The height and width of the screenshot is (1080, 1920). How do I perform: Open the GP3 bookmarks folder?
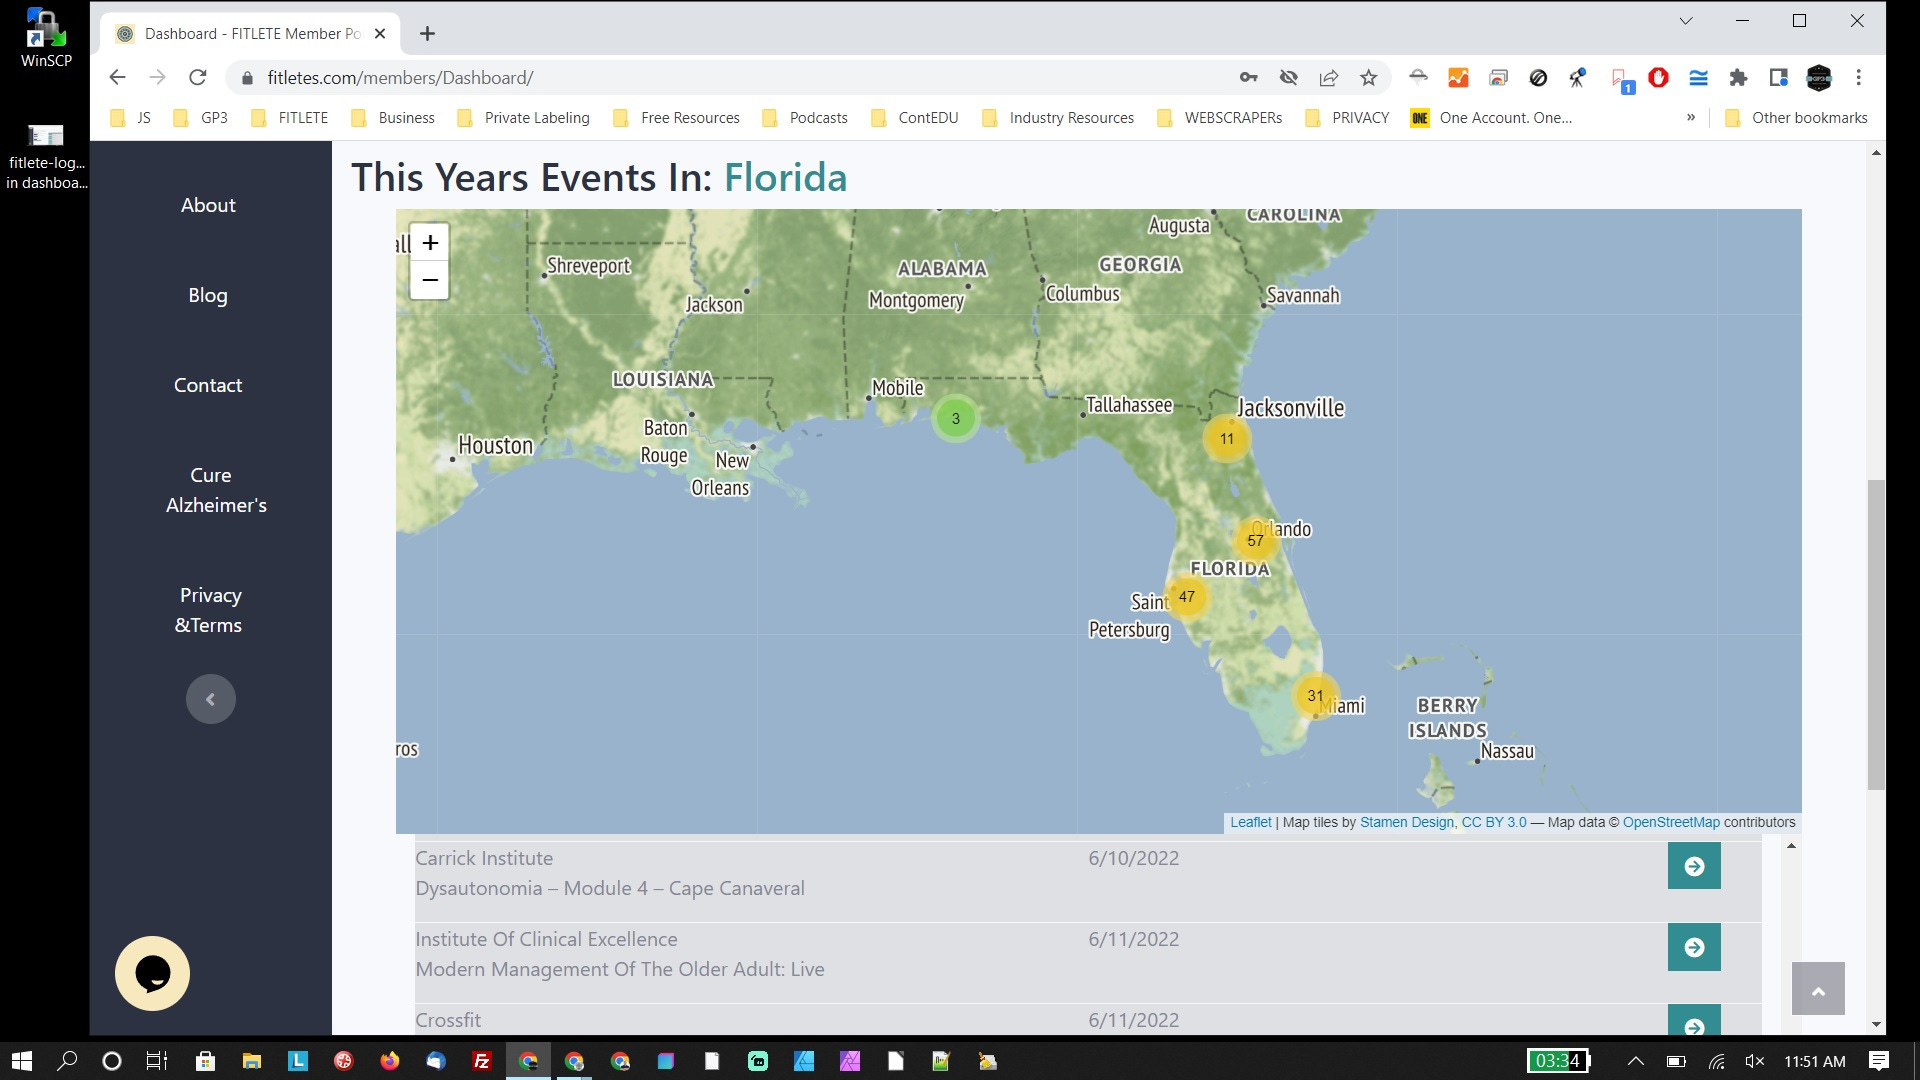point(201,118)
